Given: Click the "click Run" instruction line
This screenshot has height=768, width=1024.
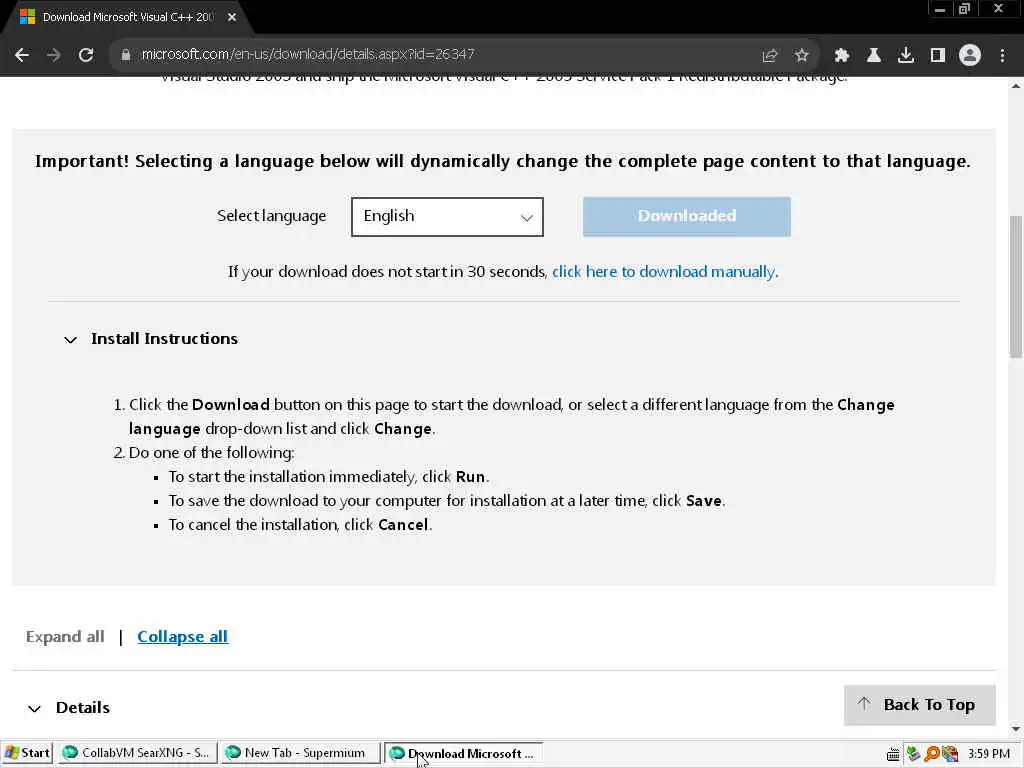Looking at the screenshot, I should point(328,477).
